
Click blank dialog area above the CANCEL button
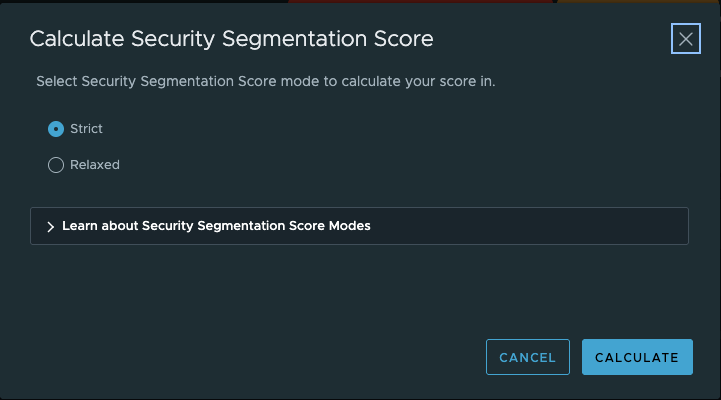527,300
